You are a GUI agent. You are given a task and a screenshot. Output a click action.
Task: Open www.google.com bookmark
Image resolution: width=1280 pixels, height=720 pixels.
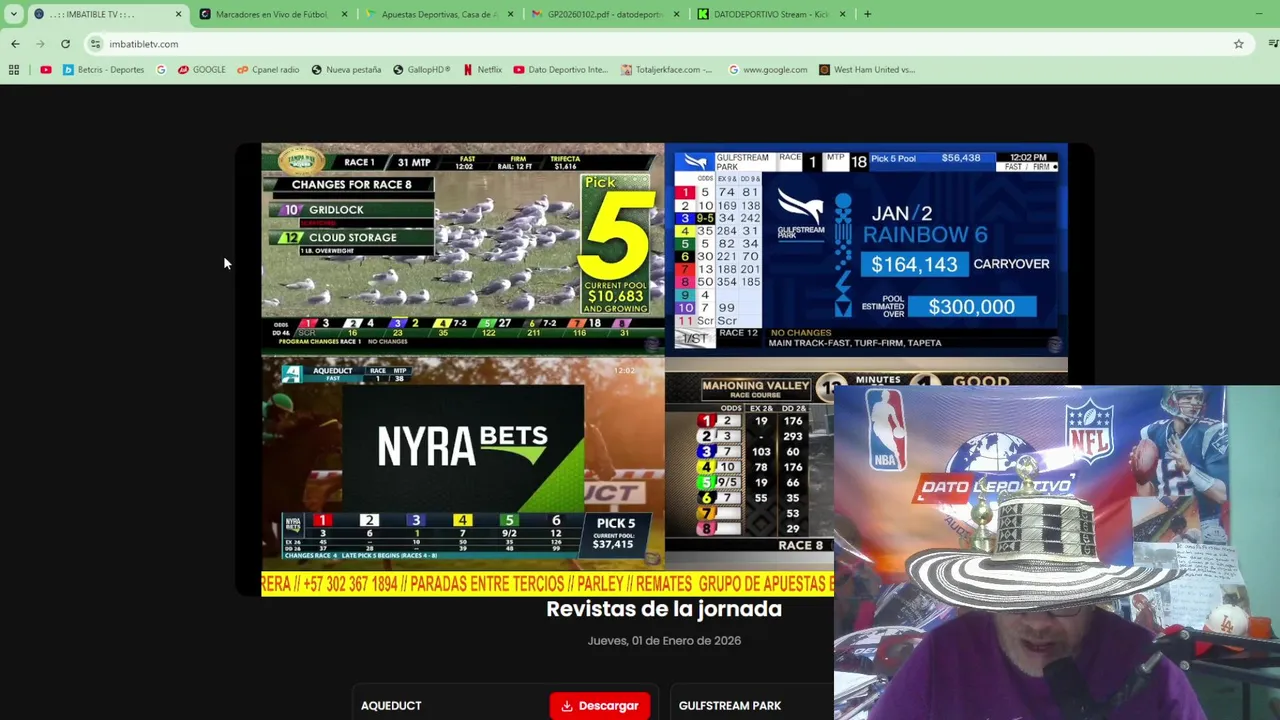pyautogui.click(x=768, y=70)
